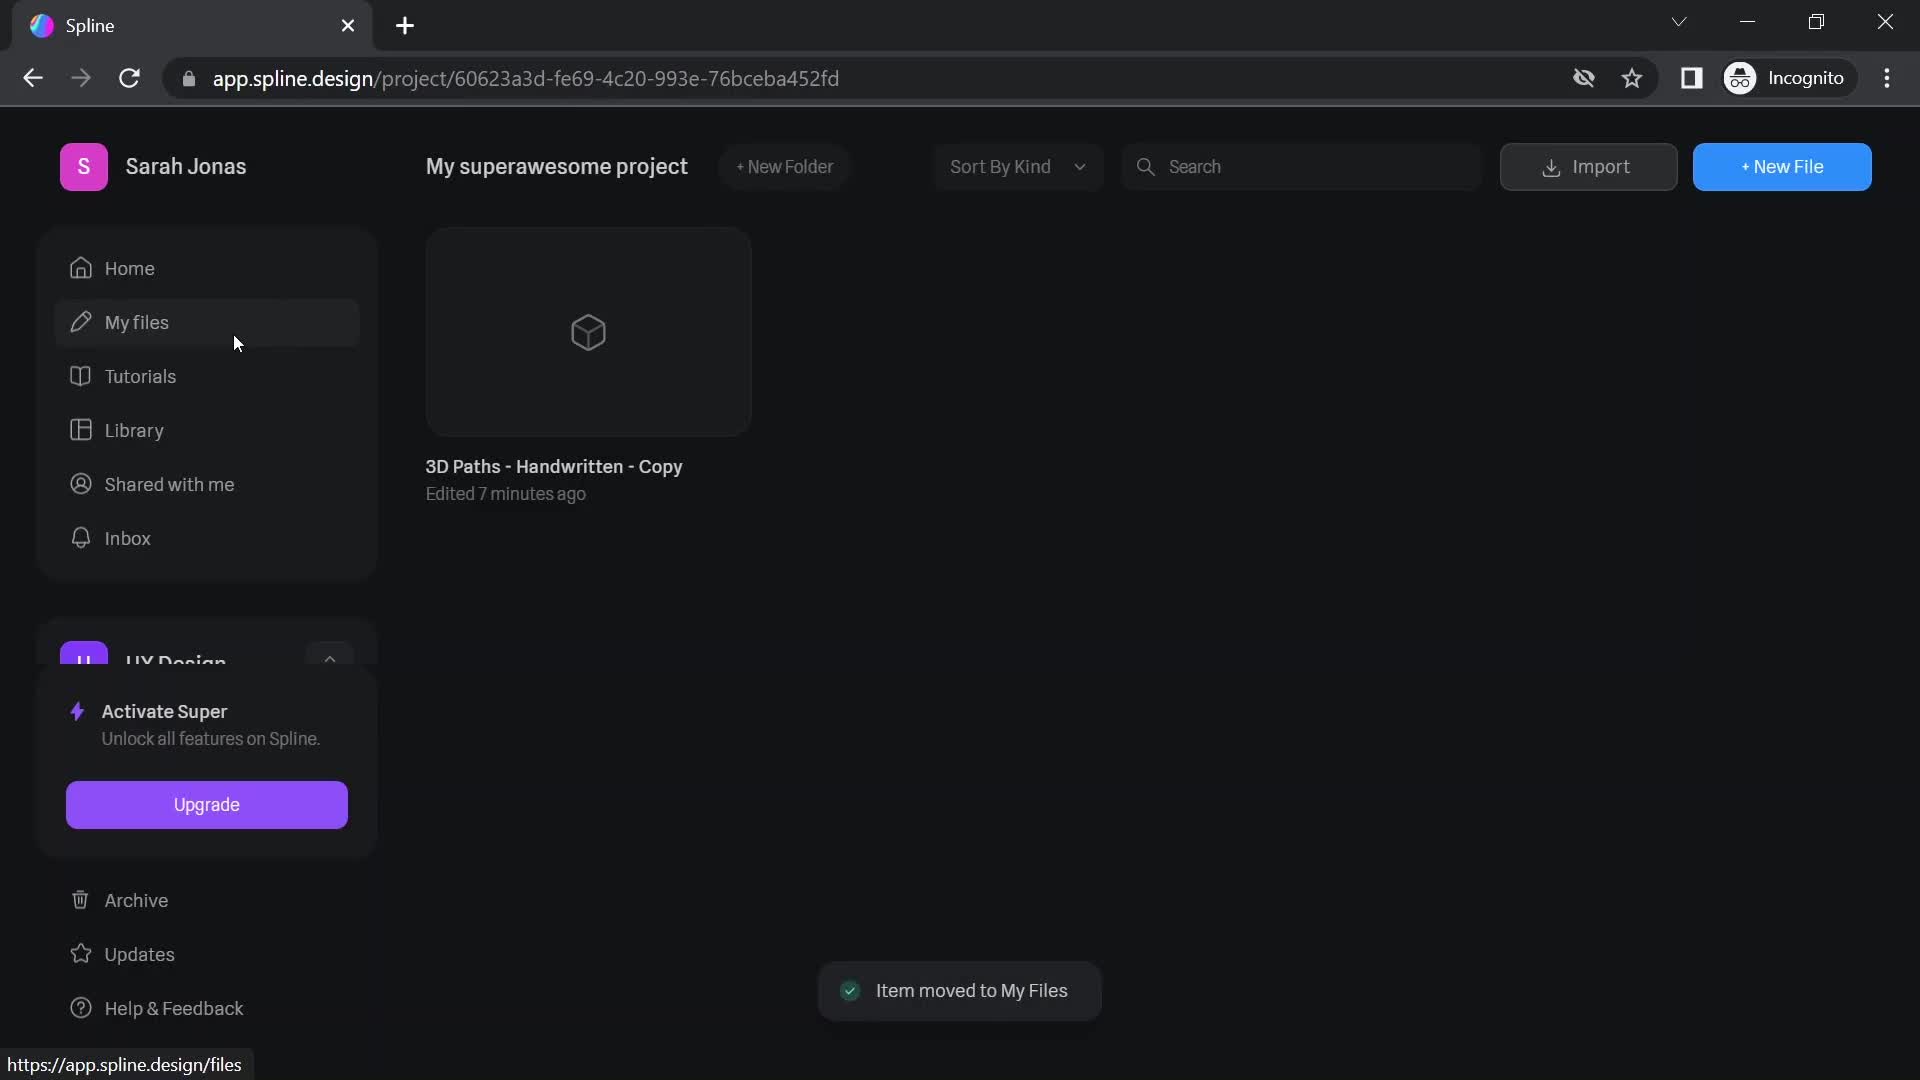The width and height of the screenshot is (1920, 1080).
Task: Click the Import button
Action: point(1589,166)
